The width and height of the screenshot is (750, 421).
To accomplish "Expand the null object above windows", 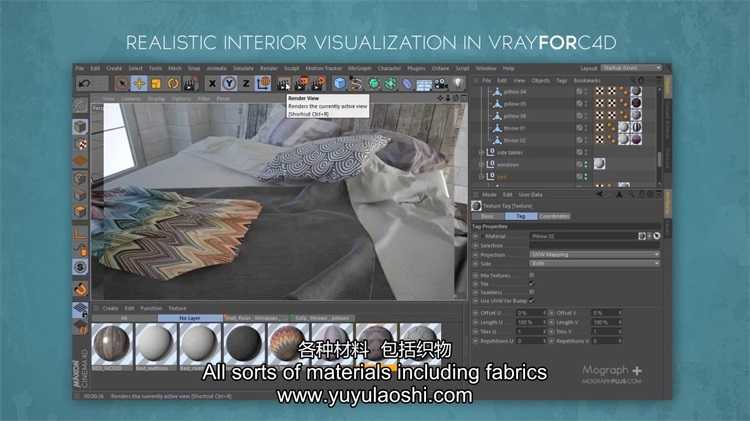I will click(x=482, y=152).
